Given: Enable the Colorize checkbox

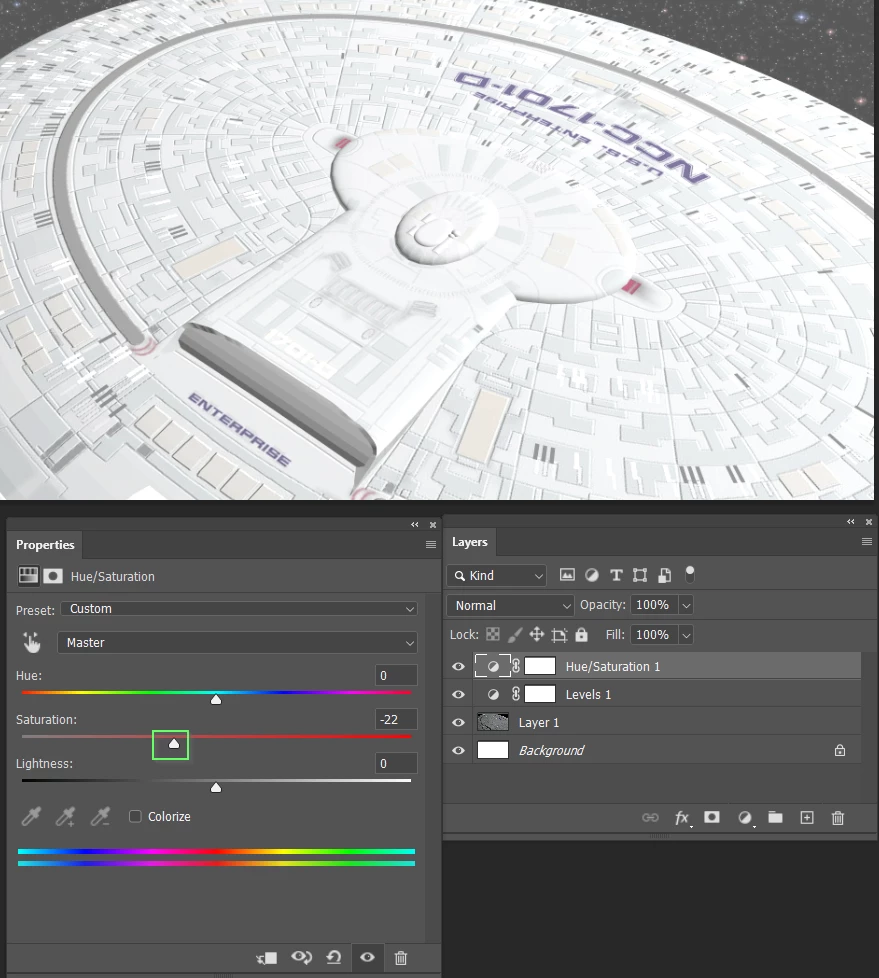Looking at the screenshot, I should pos(135,816).
